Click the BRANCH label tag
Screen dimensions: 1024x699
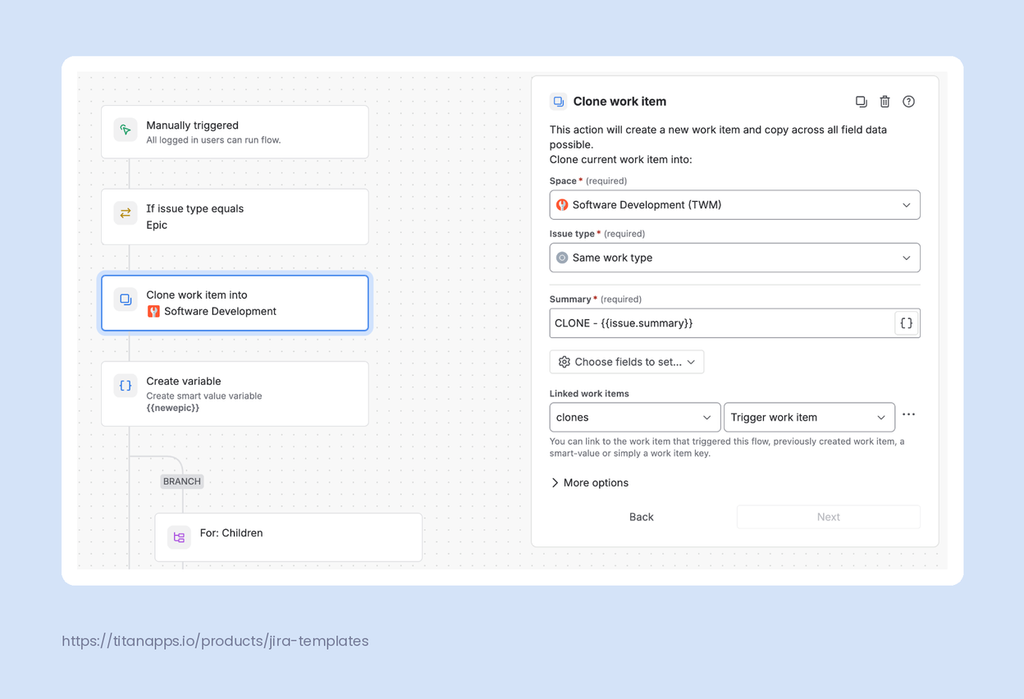pos(182,481)
